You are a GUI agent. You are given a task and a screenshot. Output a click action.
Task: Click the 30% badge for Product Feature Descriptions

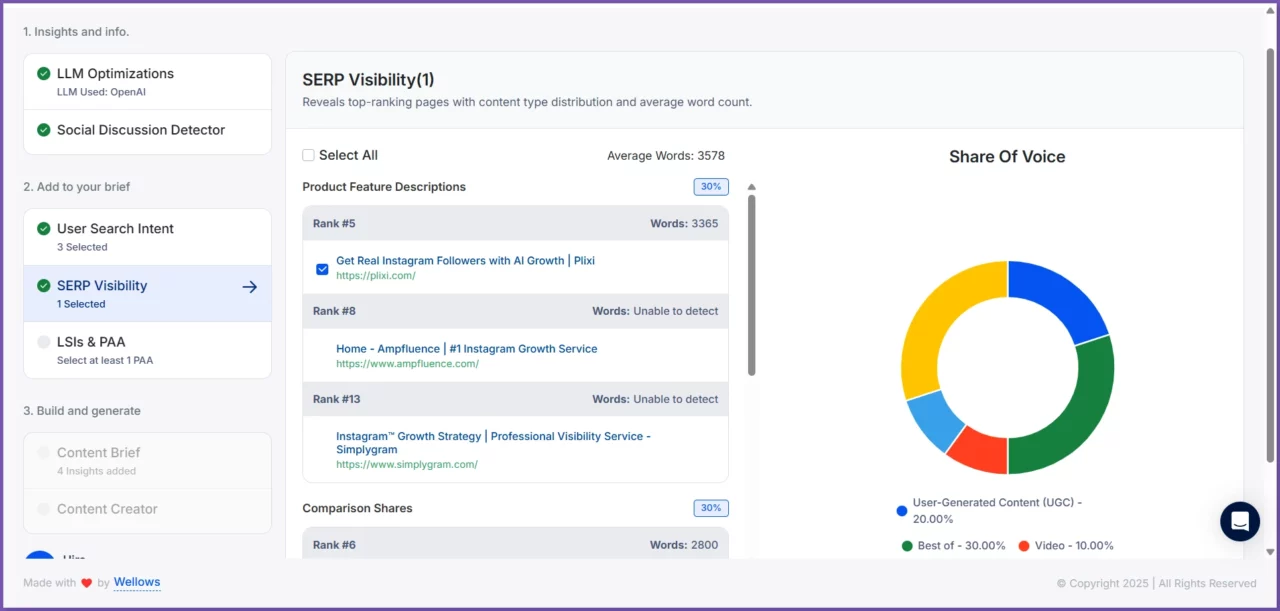pyautogui.click(x=711, y=187)
